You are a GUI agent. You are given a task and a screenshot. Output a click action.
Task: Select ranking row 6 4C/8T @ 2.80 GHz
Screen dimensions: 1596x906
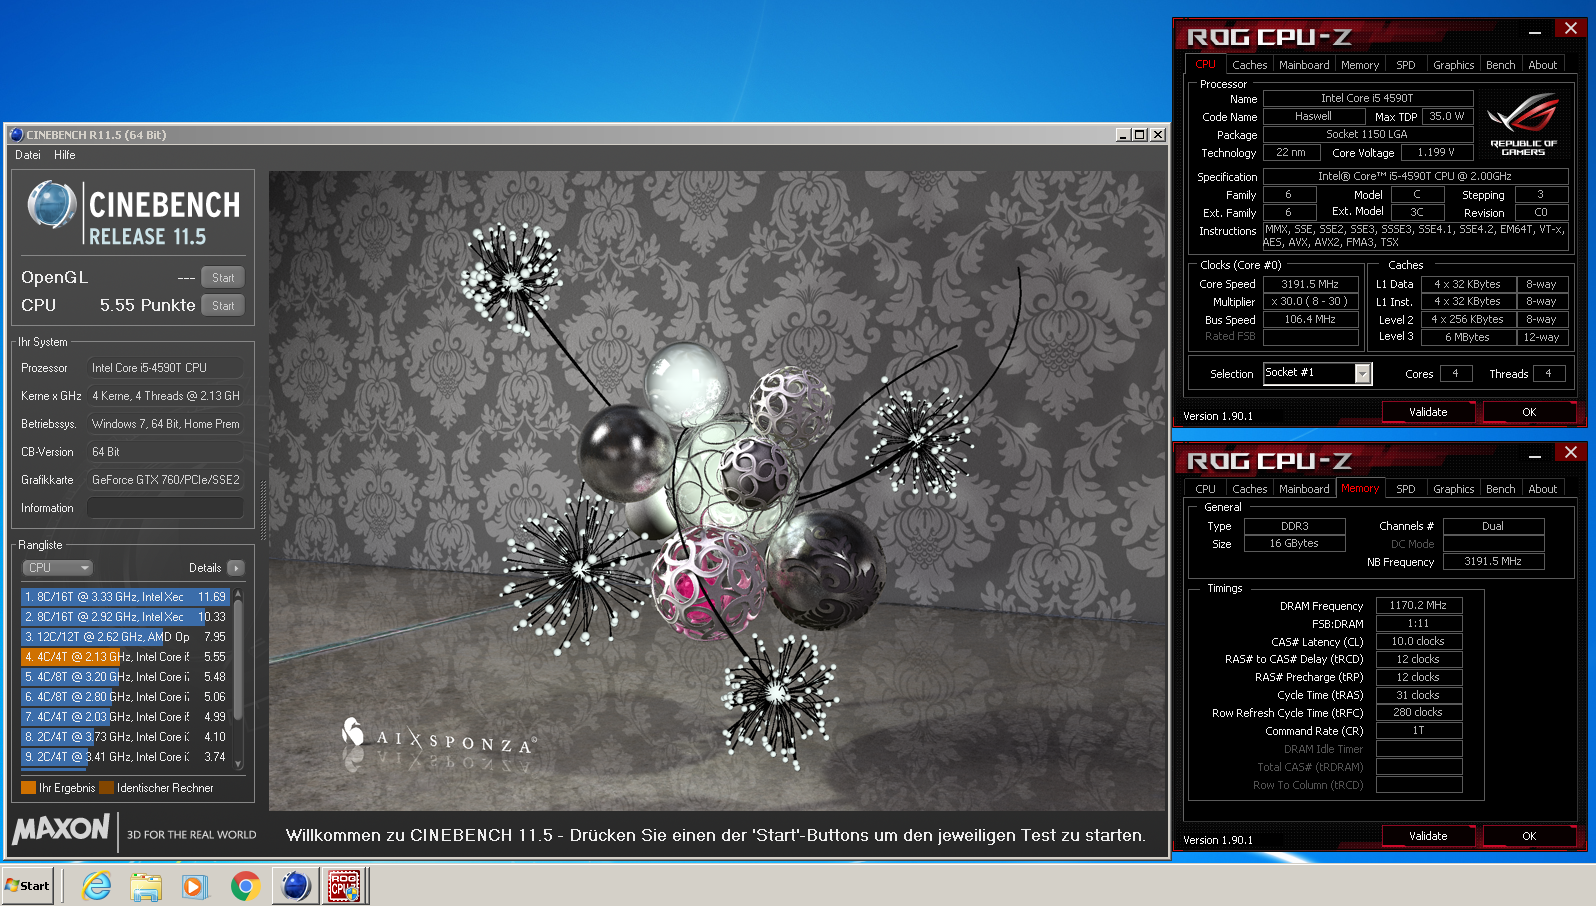tap(126, 697)
